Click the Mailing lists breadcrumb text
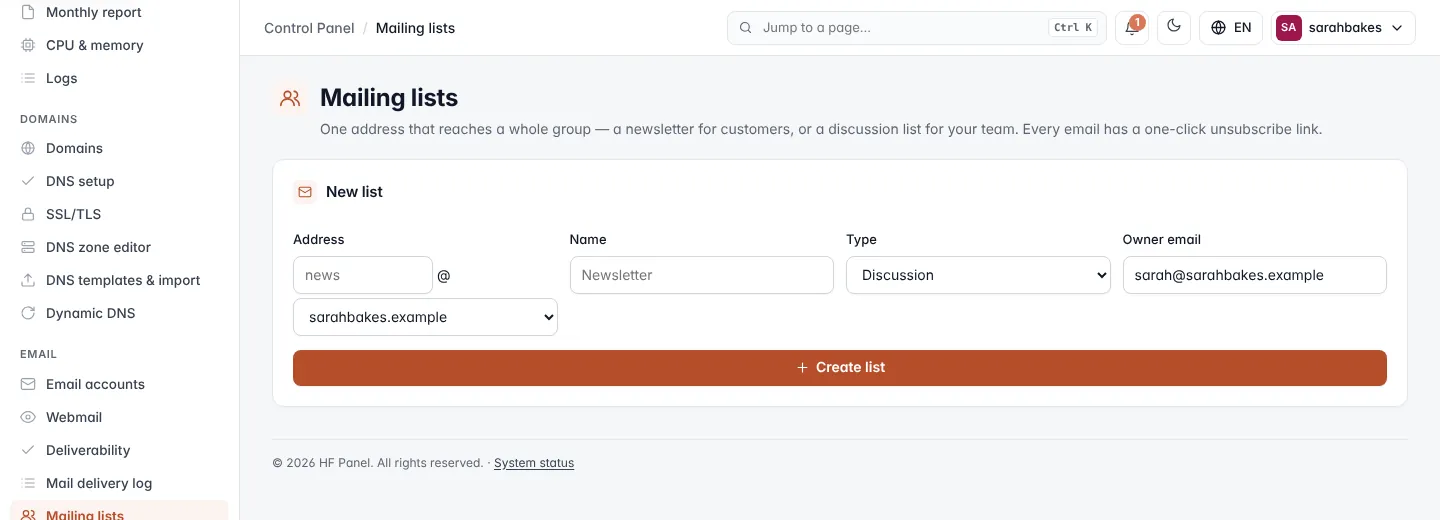This screenshot has height=520, width=1440. point(415,28)
